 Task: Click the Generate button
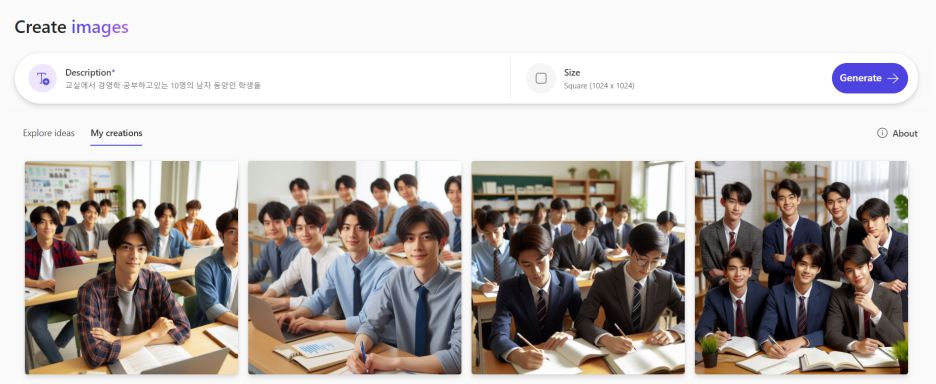point(869,78)
